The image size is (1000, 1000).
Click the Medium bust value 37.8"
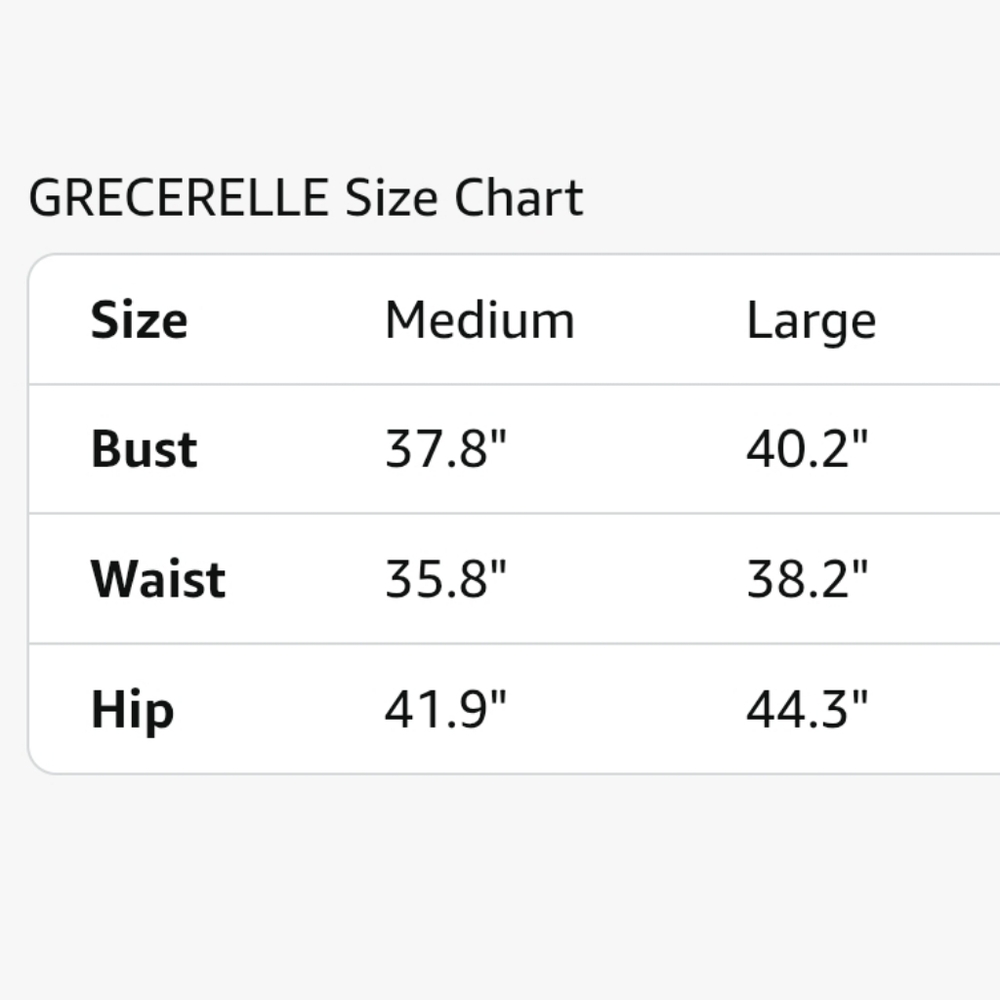[x=446, y=450]
